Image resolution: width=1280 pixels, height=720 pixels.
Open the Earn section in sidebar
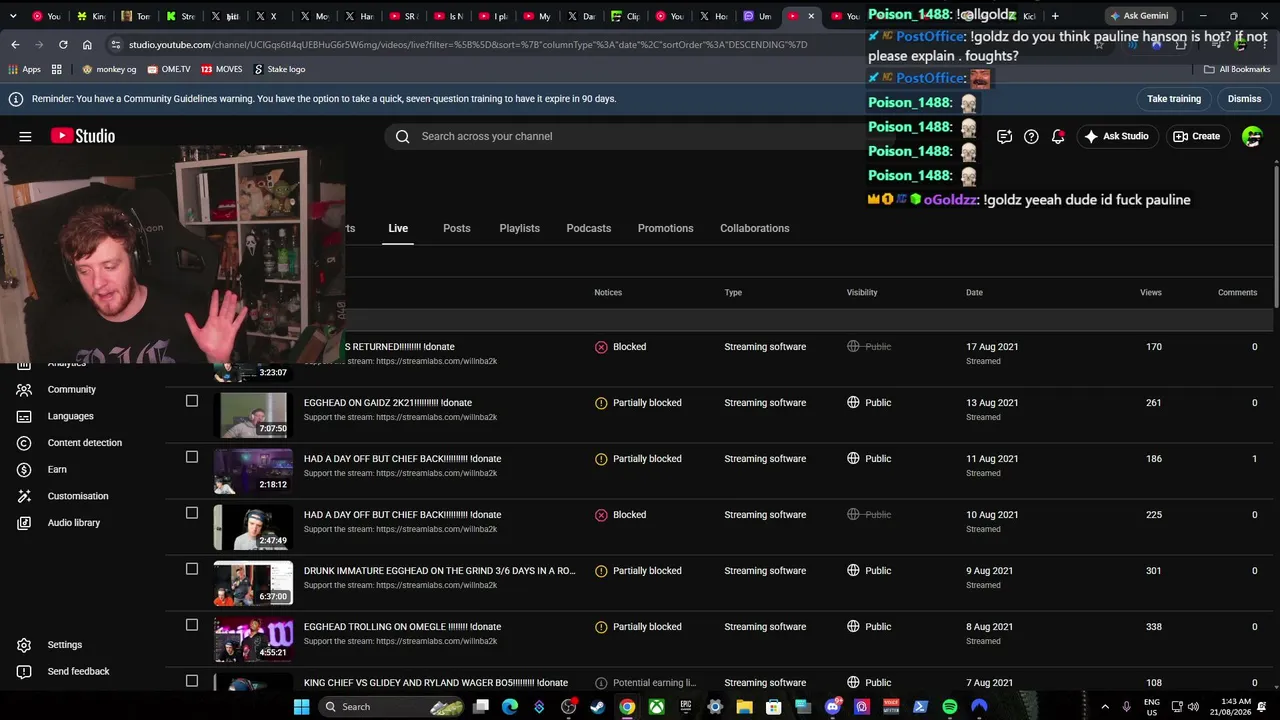[57, 469]
